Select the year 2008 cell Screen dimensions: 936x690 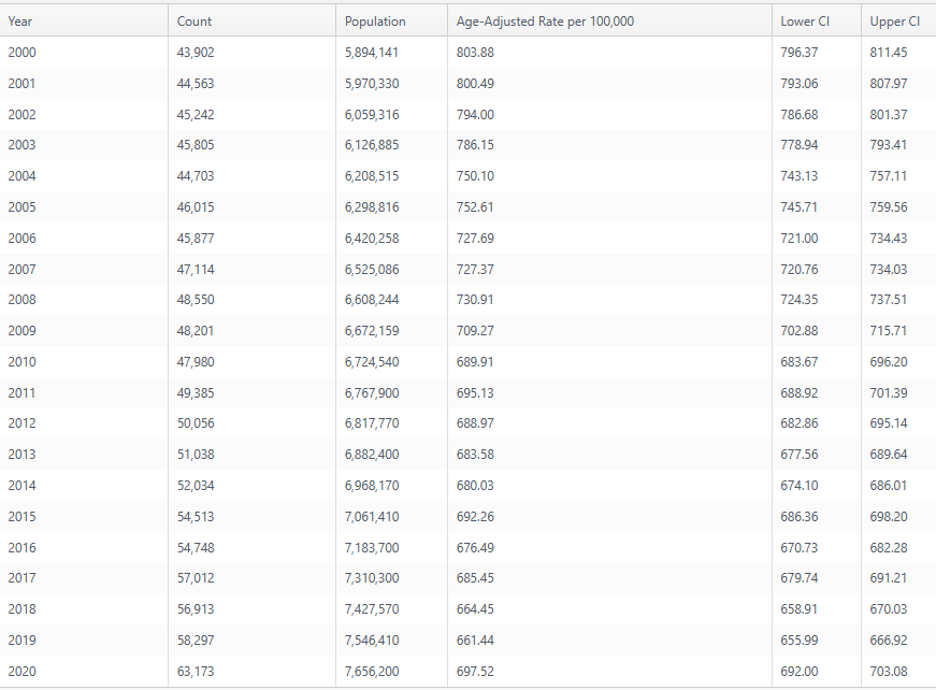(22, 300)
